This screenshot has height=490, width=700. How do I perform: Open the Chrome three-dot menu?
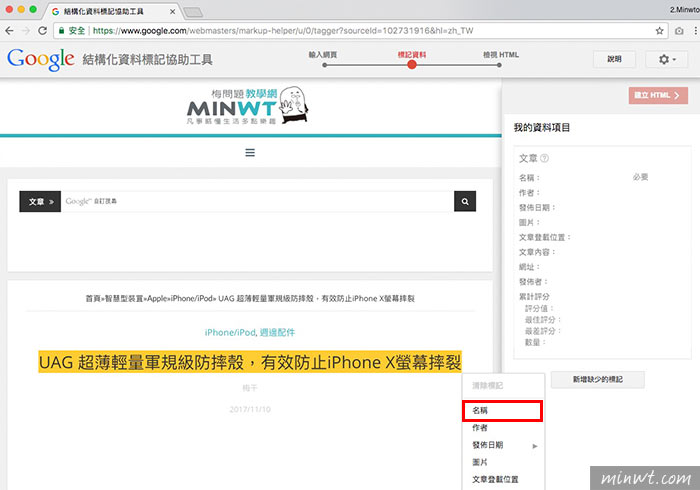(695, 31)
